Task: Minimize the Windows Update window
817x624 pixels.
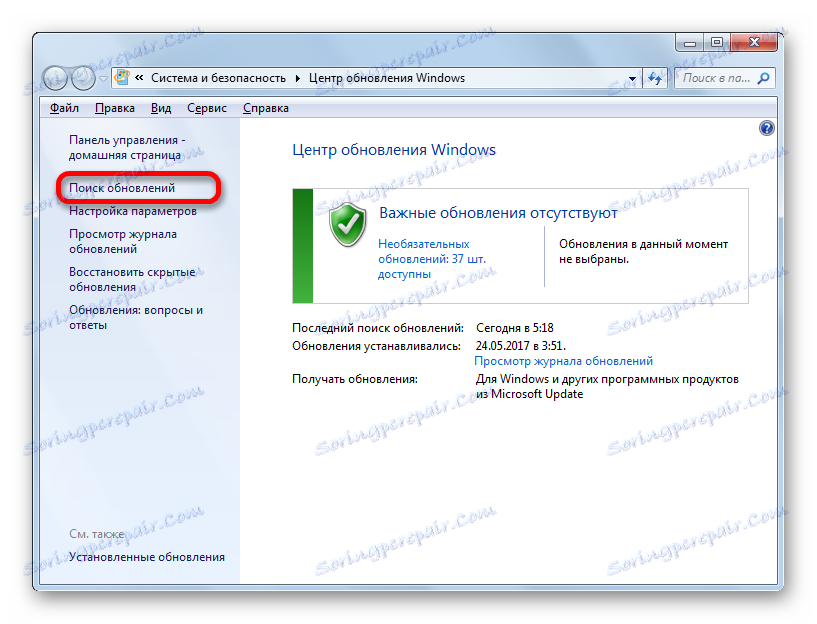Action: click(x=690, y=43)
